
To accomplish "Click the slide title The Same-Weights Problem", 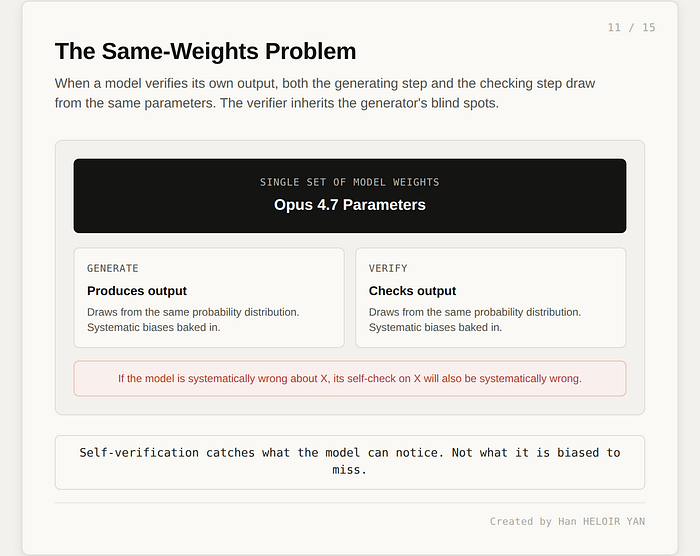I will click(205, 51).
